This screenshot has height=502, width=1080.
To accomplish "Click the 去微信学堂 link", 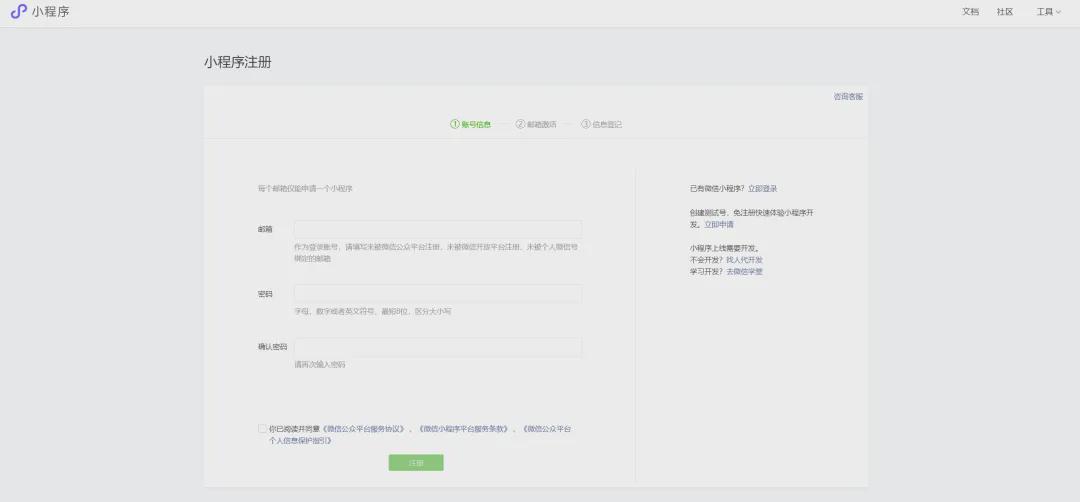I will coord(745,272).
